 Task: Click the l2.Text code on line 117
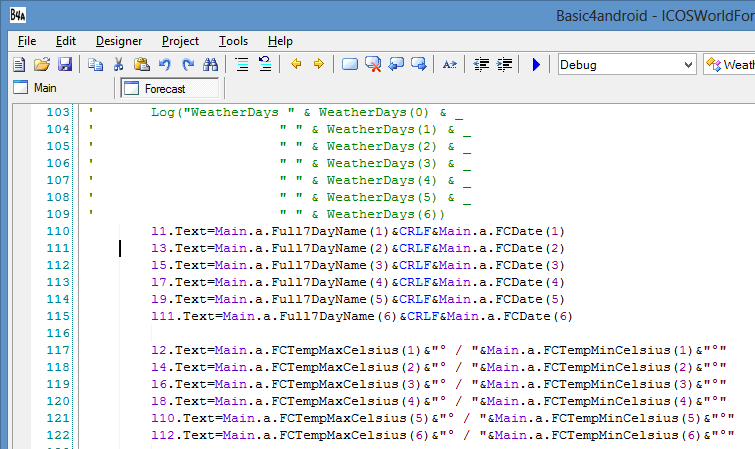click(x=179, y=350)
